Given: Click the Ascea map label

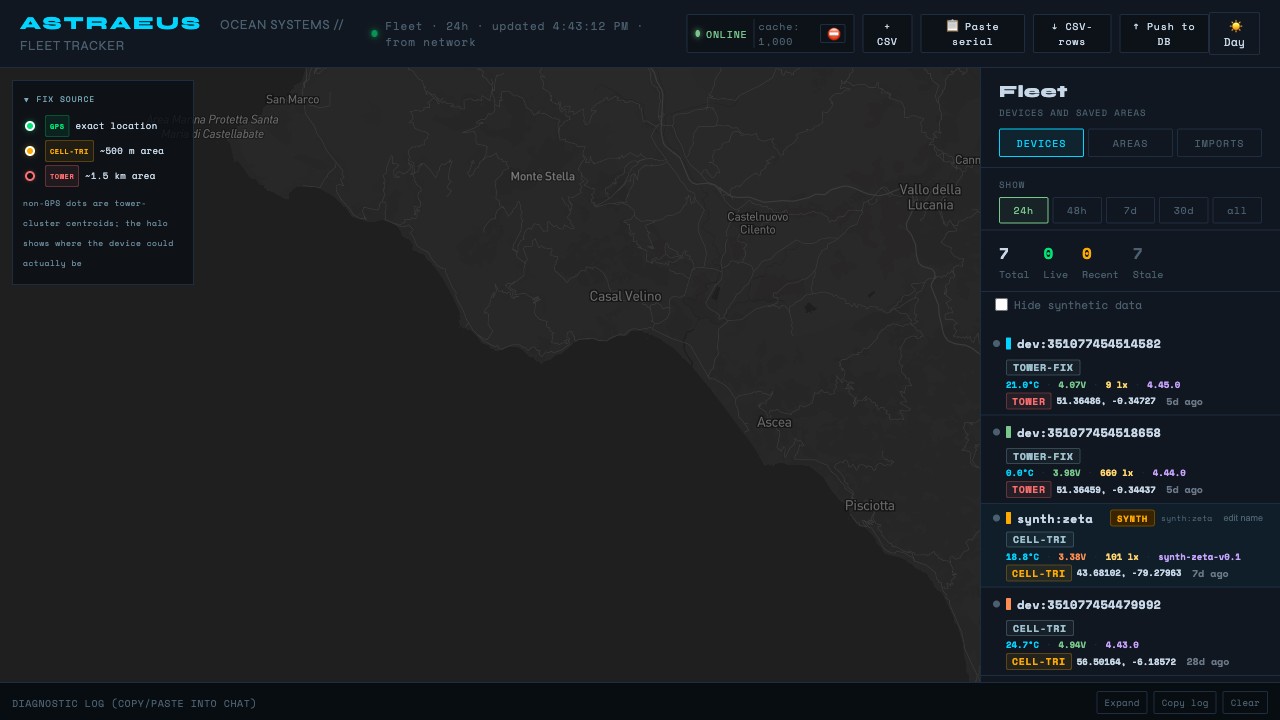Looking at the screenshot, I should point(774,422).
